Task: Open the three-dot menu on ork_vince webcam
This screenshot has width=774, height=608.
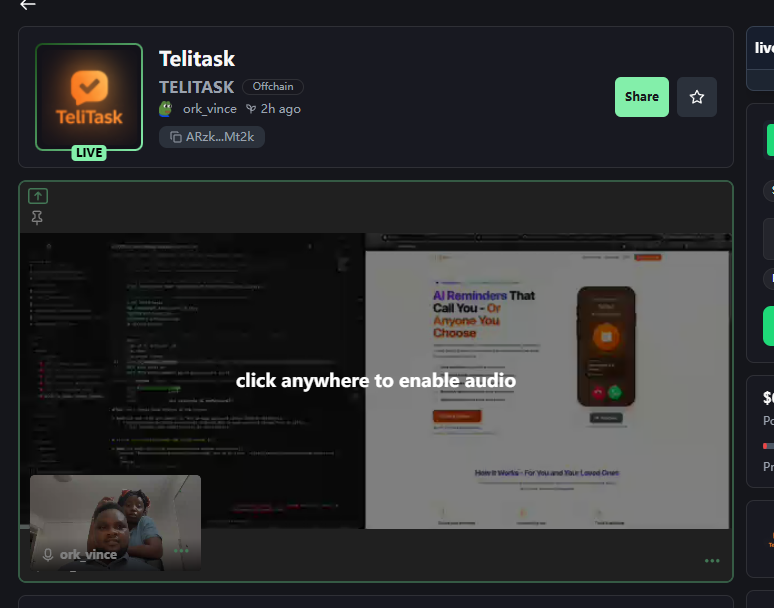Action: pyautogui.click(x=181, y=551)
